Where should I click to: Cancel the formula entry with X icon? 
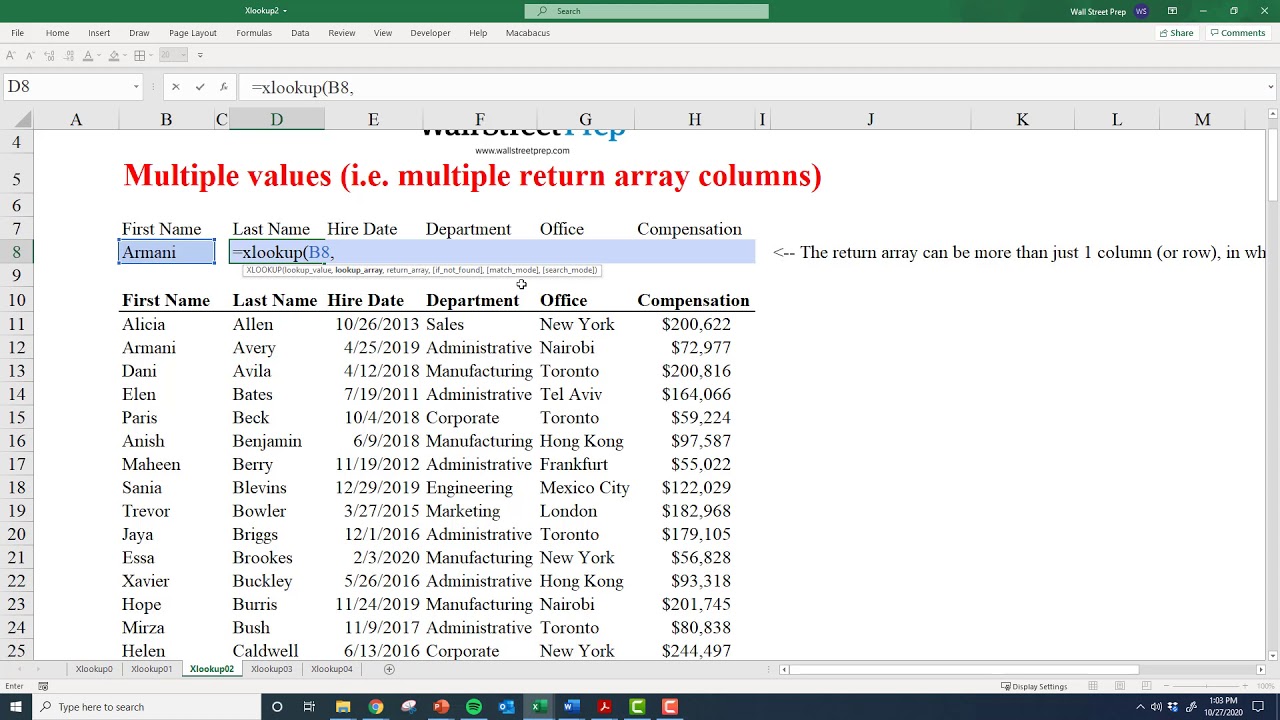[176, 87]
